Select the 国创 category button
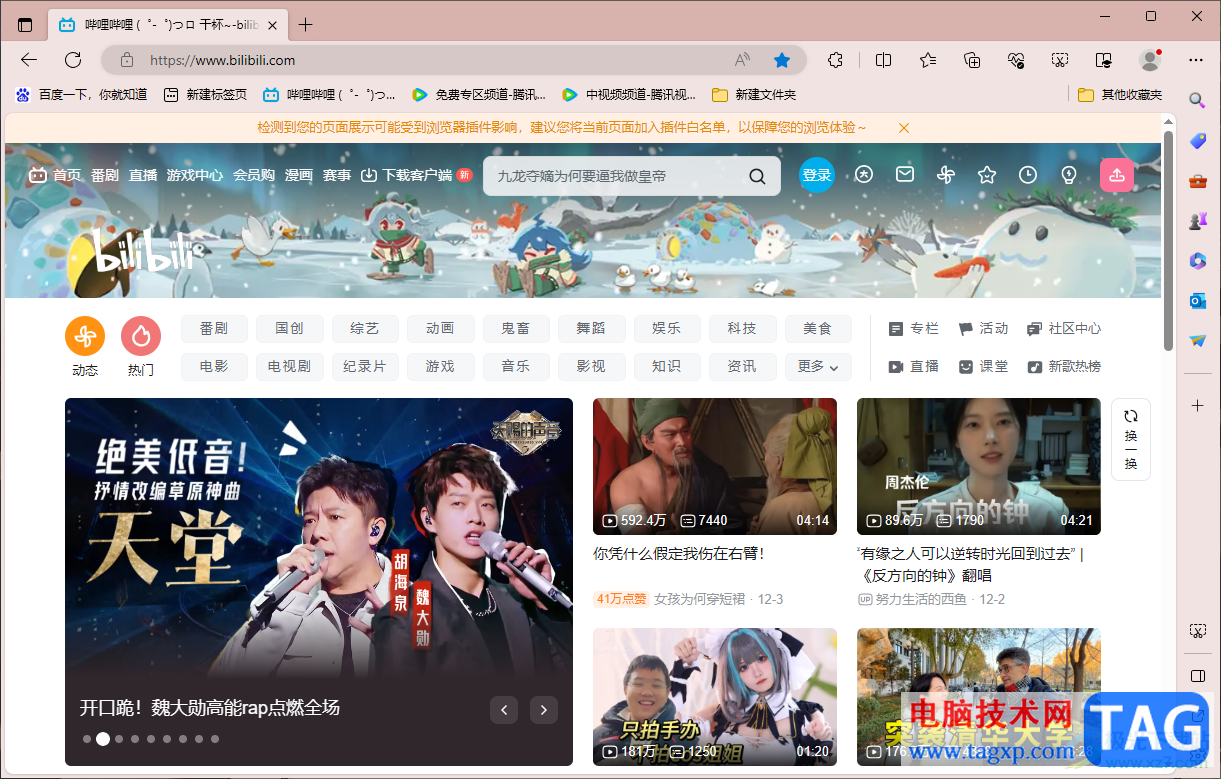 pyautogui.click(x=289, y=328)
